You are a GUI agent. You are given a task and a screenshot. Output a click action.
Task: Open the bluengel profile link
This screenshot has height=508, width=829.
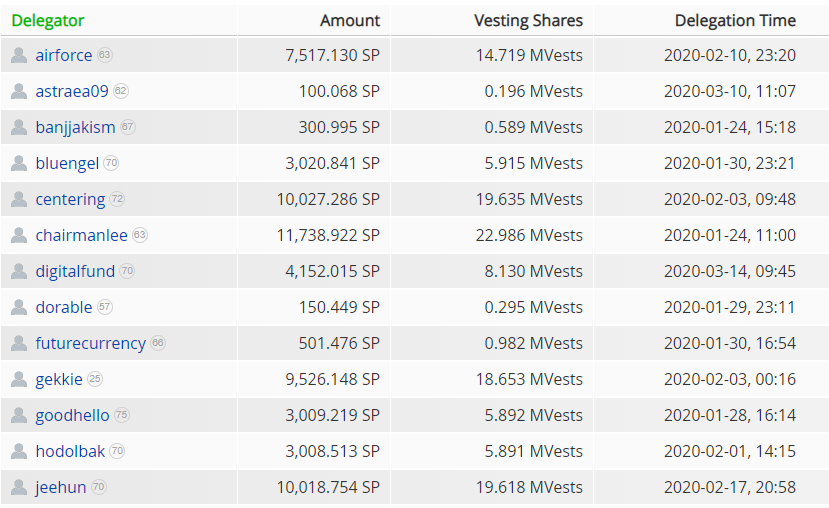click(67, 164)
